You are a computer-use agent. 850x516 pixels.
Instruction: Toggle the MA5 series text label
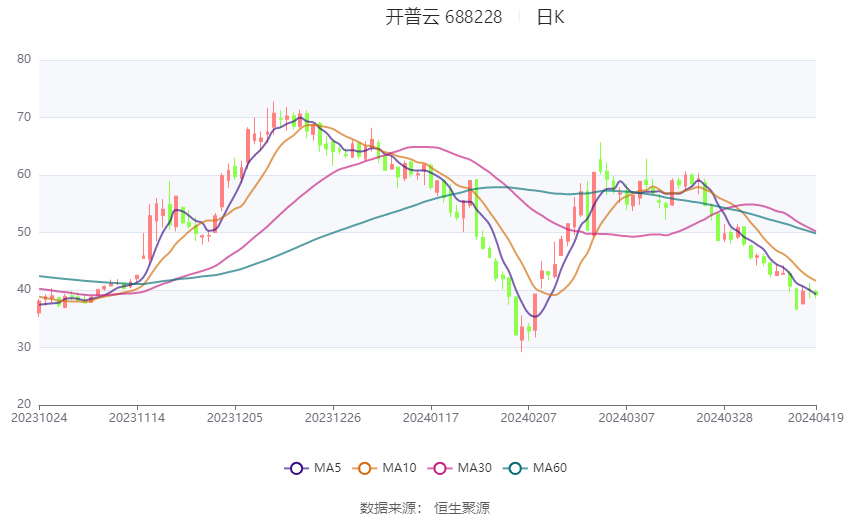pos(326,468)
